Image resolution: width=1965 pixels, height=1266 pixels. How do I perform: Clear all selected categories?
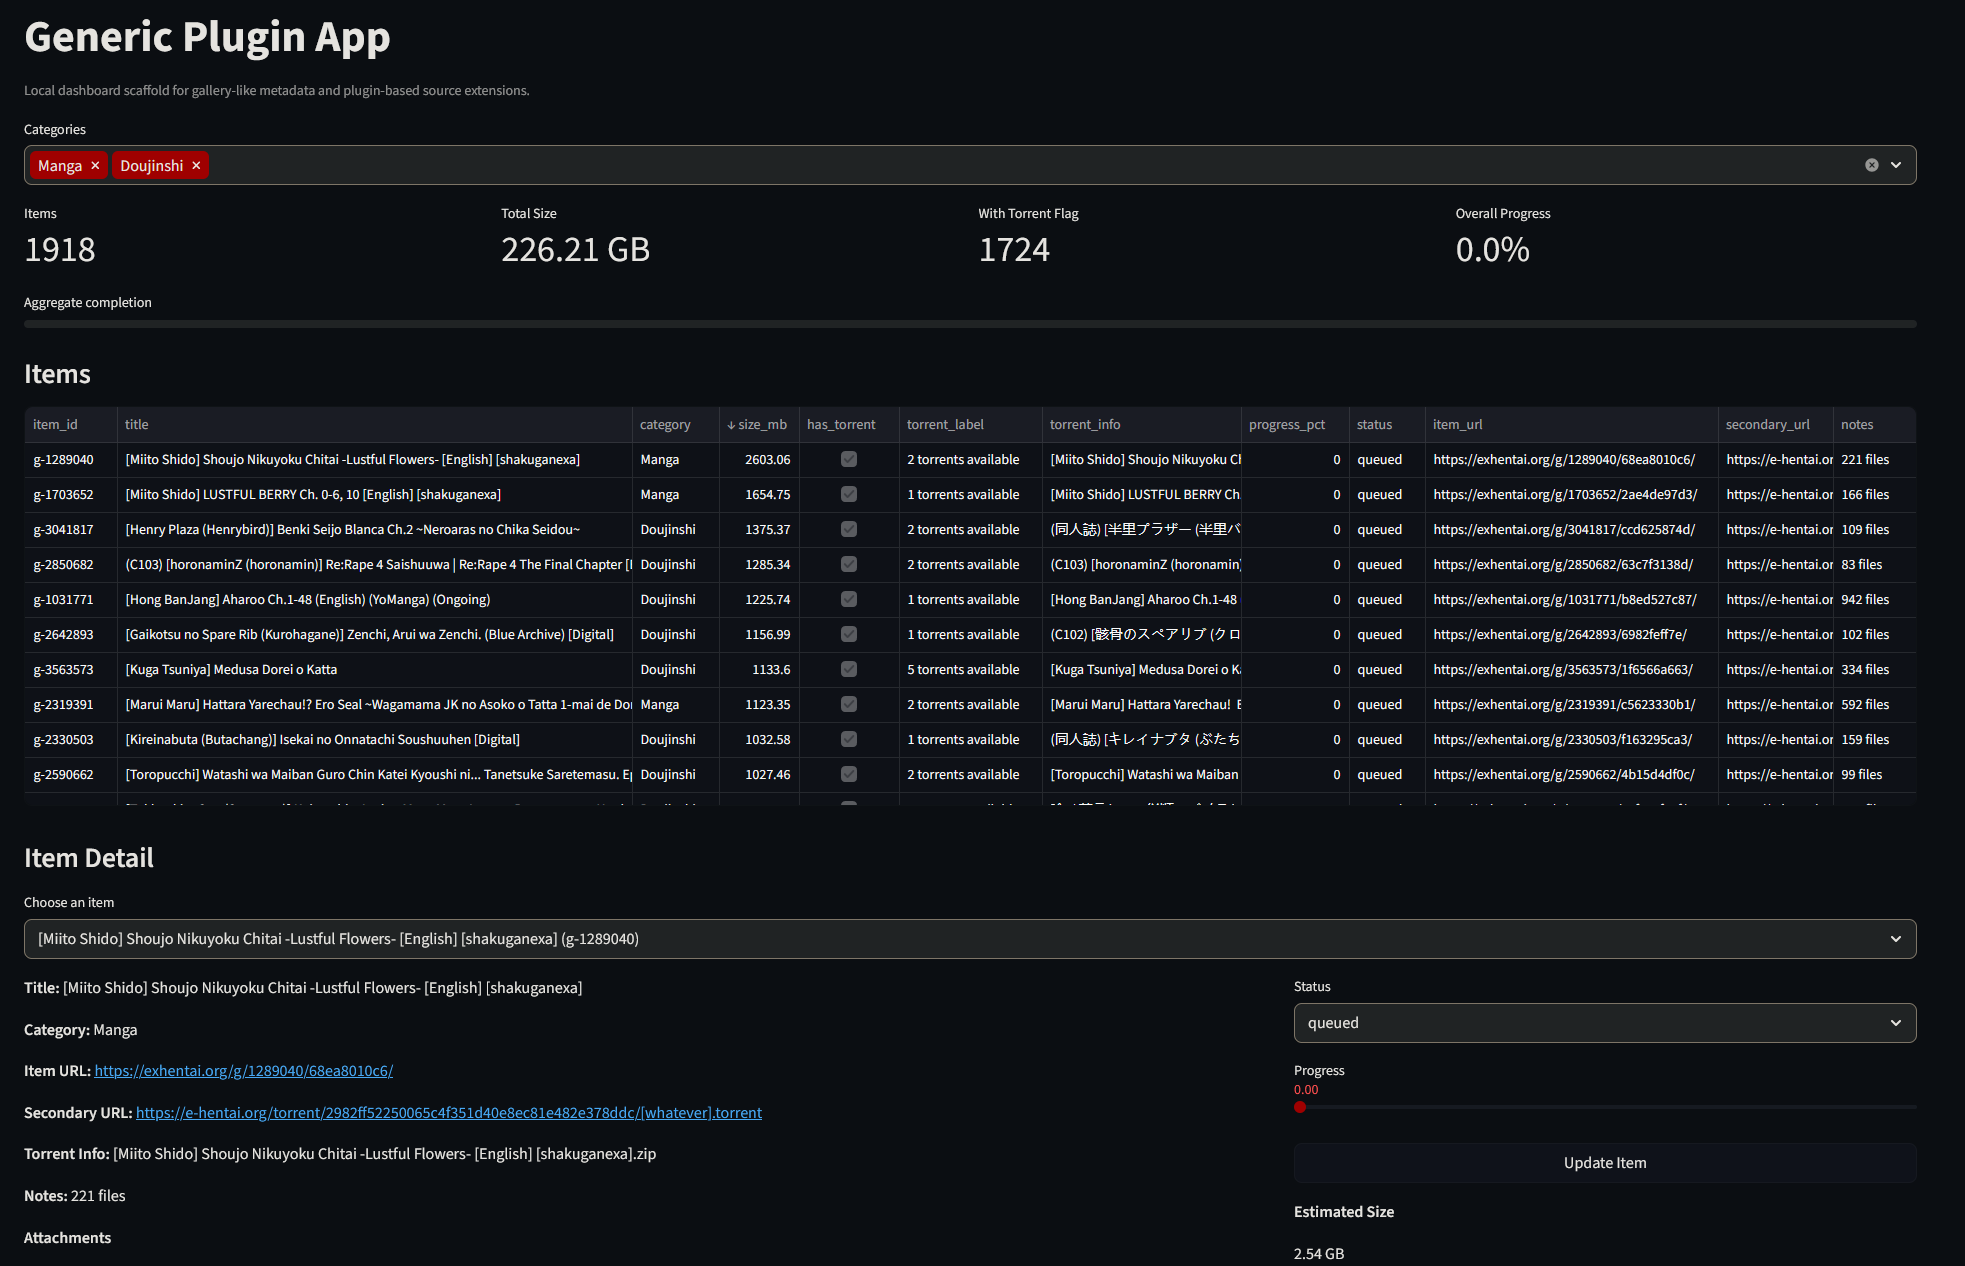(1871, 165)
